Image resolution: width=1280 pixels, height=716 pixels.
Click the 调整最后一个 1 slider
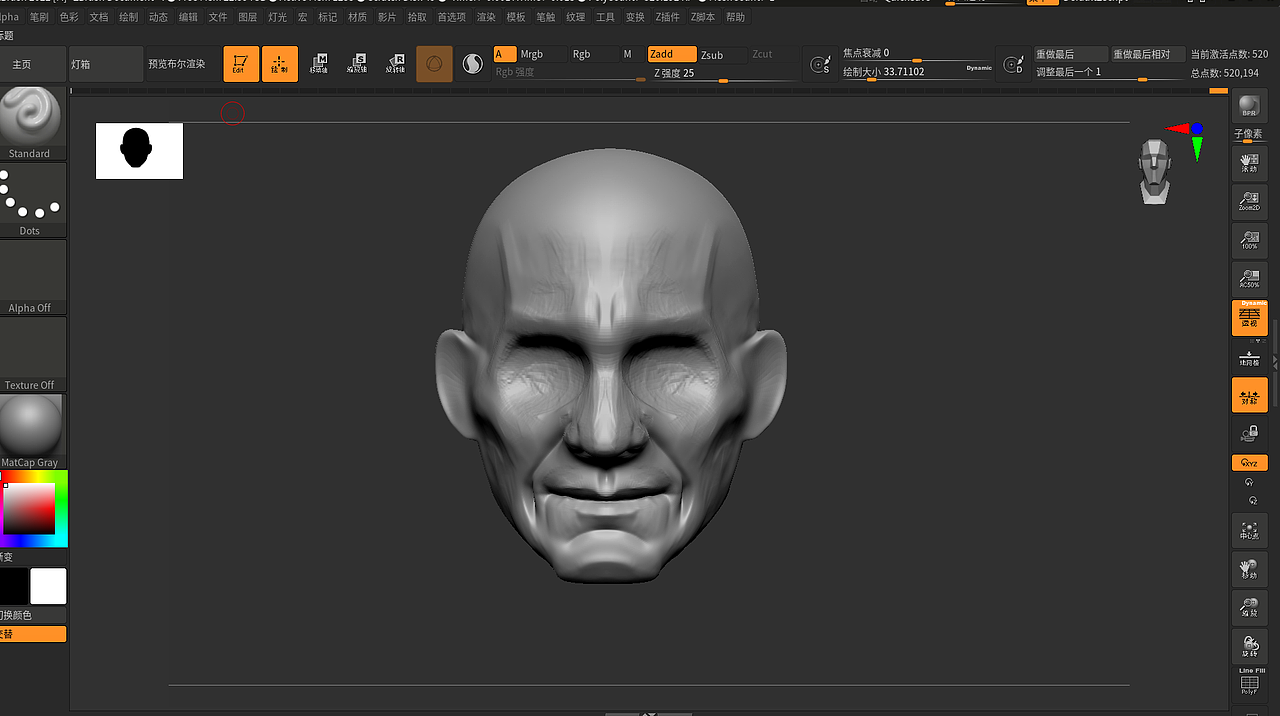(1109, 72)
